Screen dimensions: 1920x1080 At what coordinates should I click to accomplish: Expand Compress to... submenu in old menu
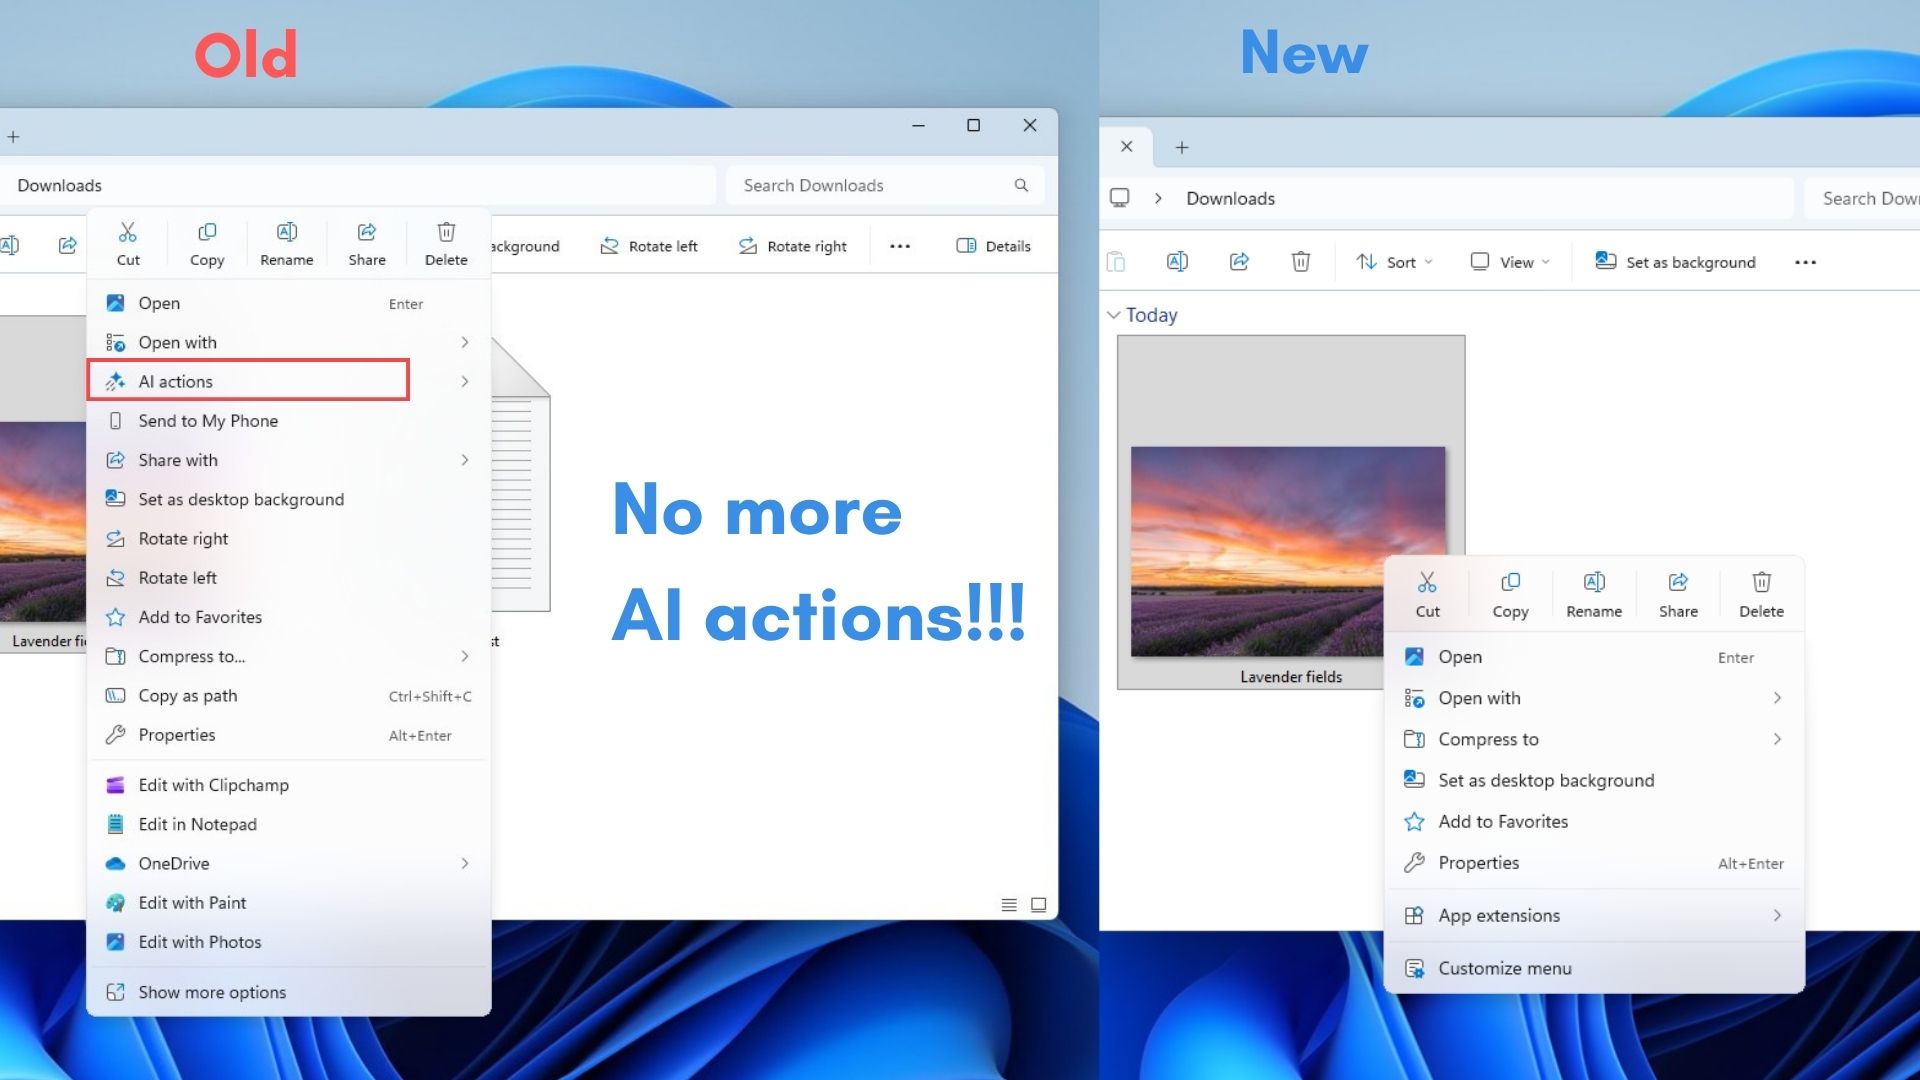point(465,656)
